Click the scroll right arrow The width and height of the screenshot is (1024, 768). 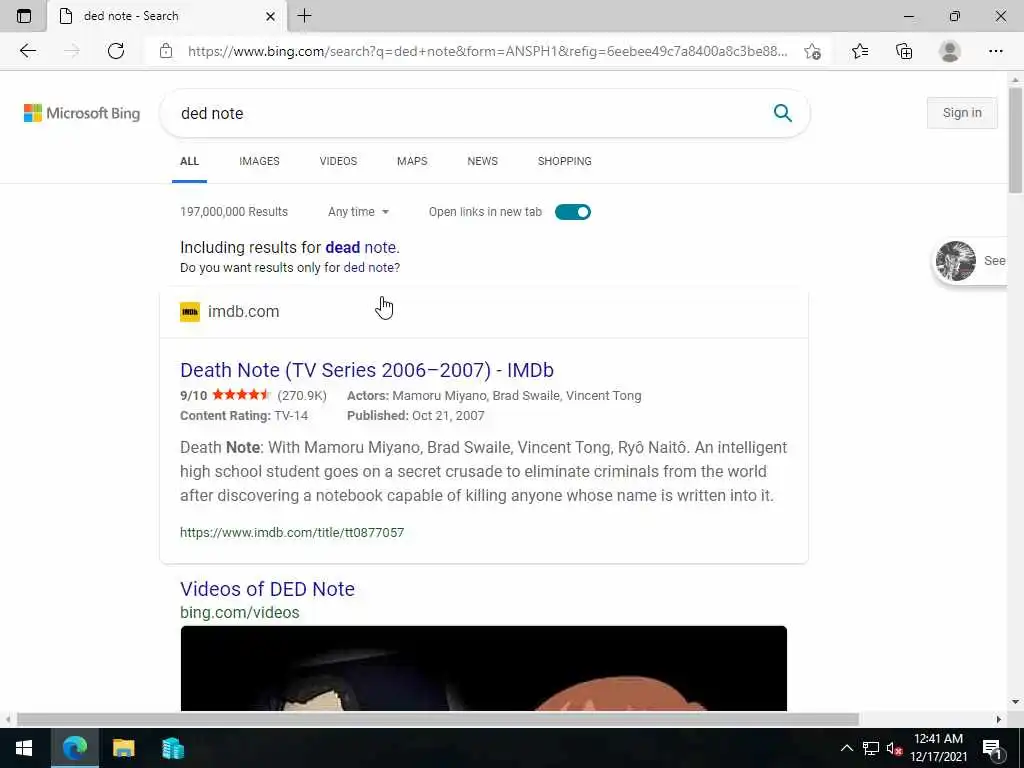[x=999, y=719]
